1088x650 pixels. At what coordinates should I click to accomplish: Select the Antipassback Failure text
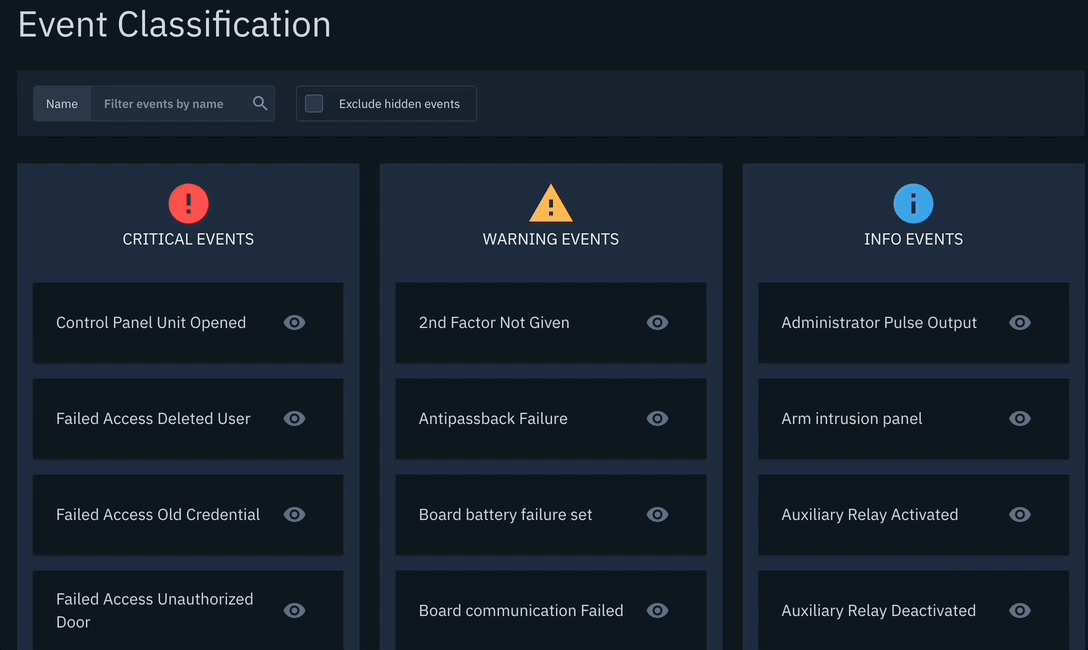tap(493, 418)
